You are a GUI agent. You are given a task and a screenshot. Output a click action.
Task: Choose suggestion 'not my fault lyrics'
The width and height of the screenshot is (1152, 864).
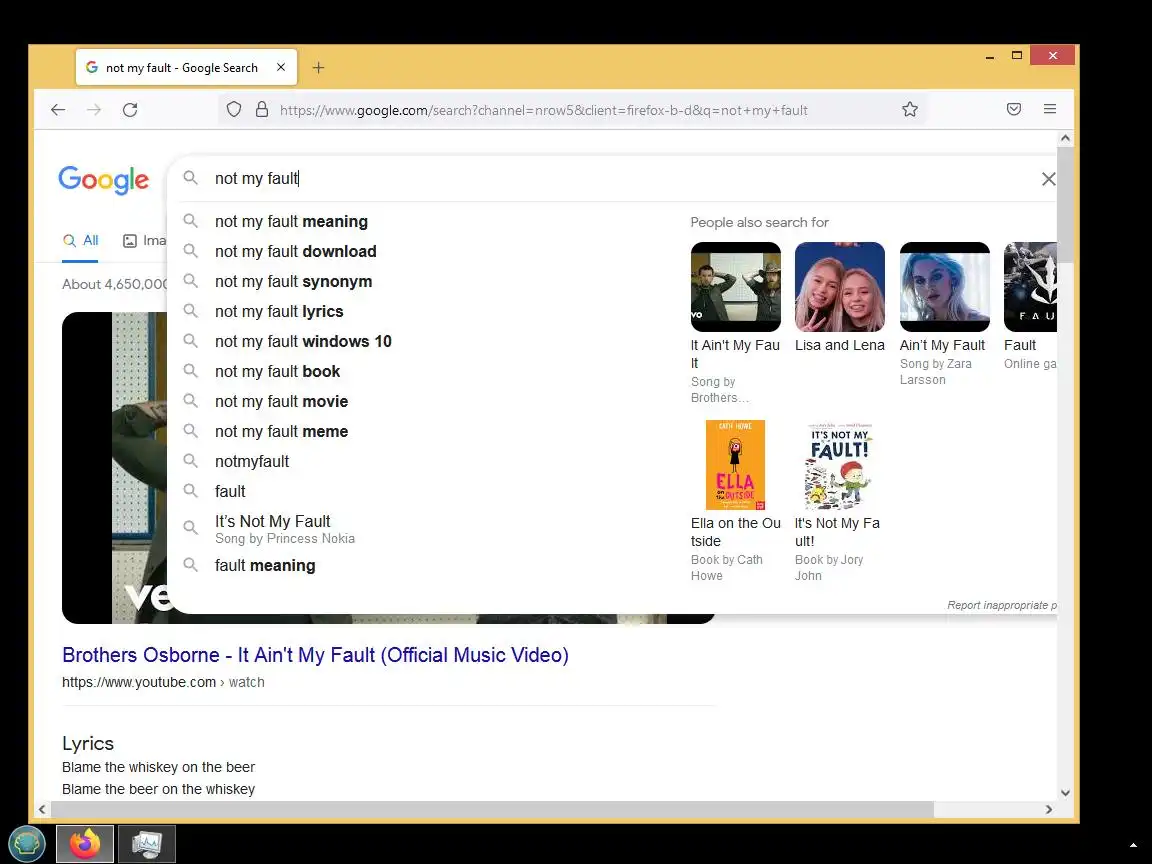(x=278, y=312)
